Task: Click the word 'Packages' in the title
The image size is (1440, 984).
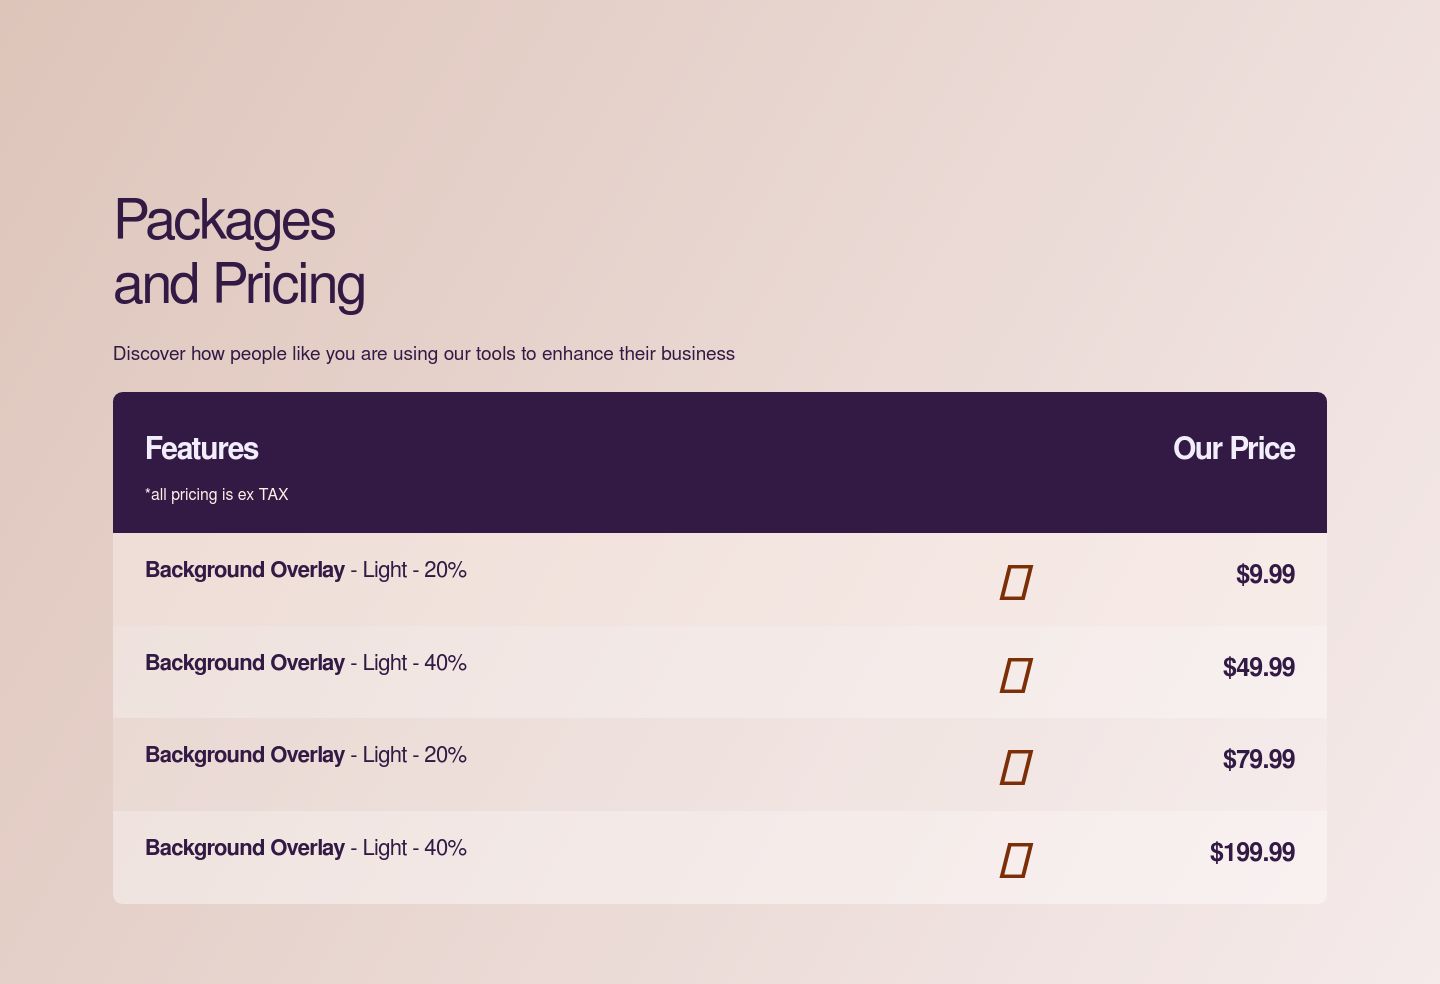Action: pyautogui.click(x=224, y=220)
